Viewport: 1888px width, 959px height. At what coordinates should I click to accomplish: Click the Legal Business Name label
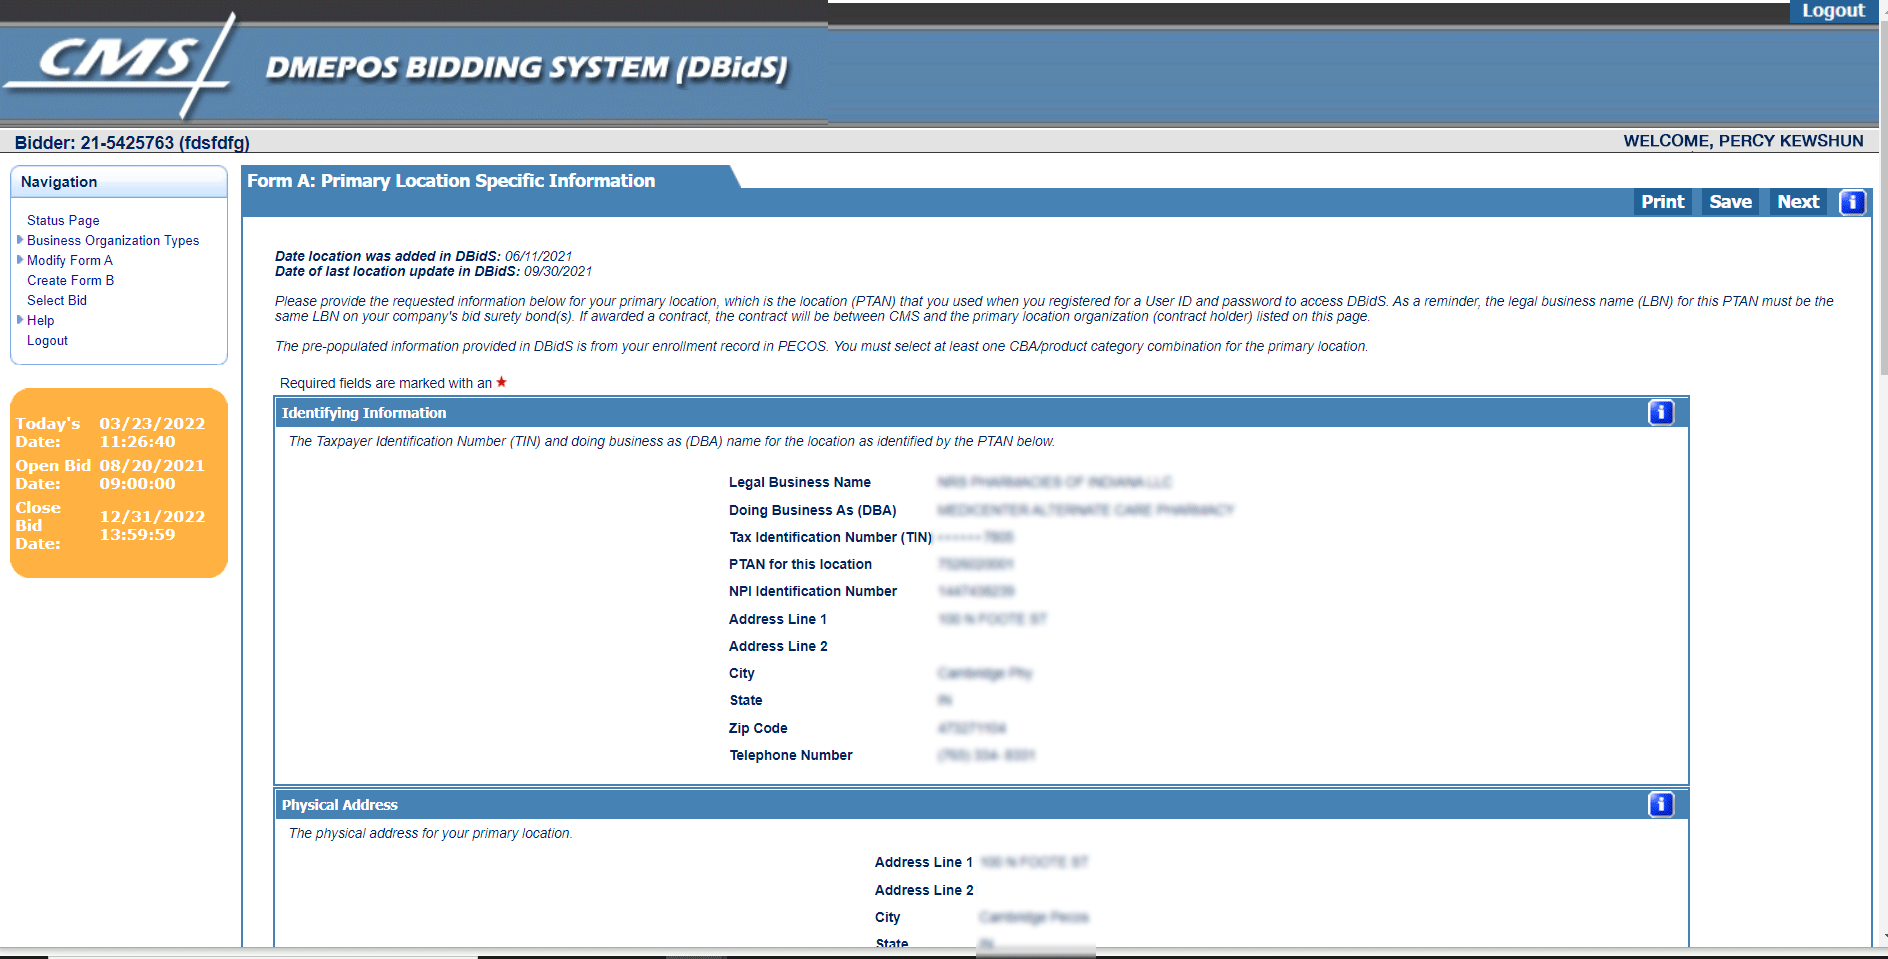(799, 482)
